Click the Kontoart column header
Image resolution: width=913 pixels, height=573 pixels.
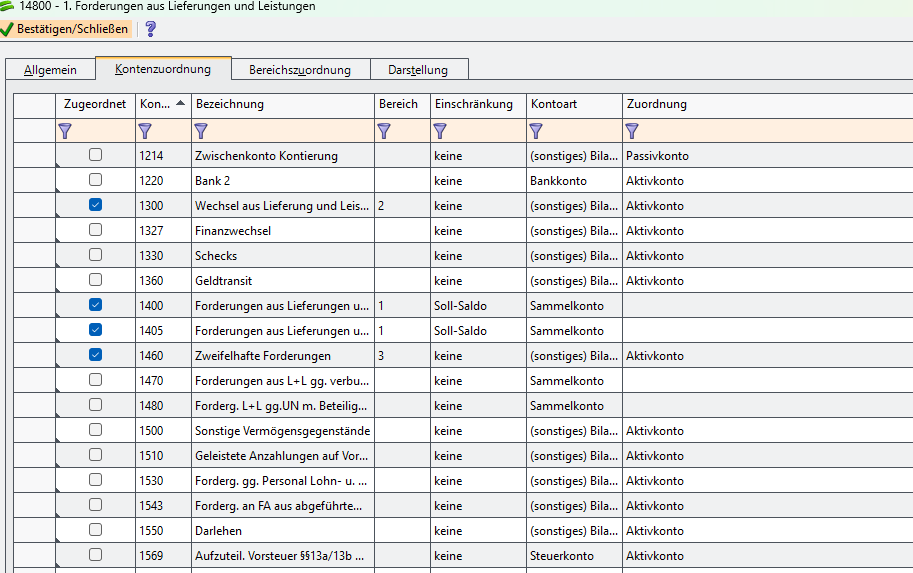(x=554, y=104)
